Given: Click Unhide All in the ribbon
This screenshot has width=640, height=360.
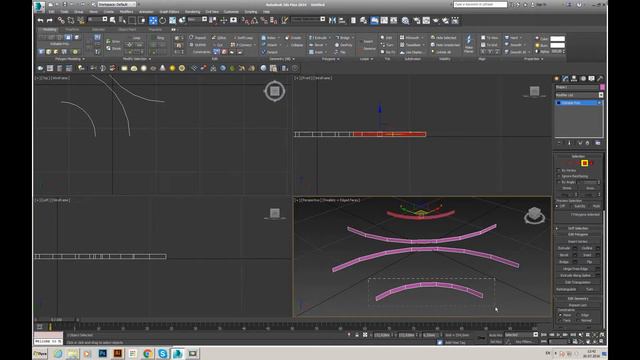Looking at the screenshot, I should 442,52.
